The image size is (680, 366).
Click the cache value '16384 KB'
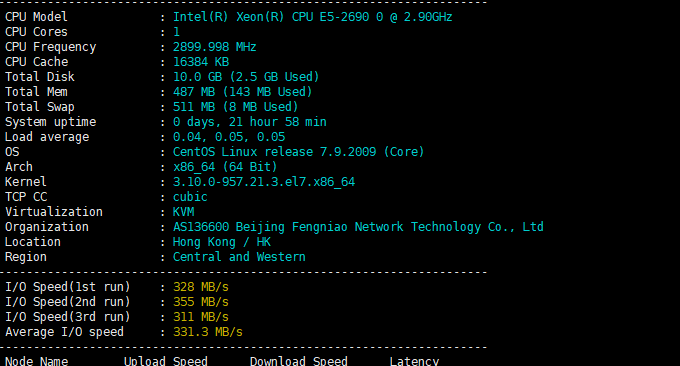(201, 62)
